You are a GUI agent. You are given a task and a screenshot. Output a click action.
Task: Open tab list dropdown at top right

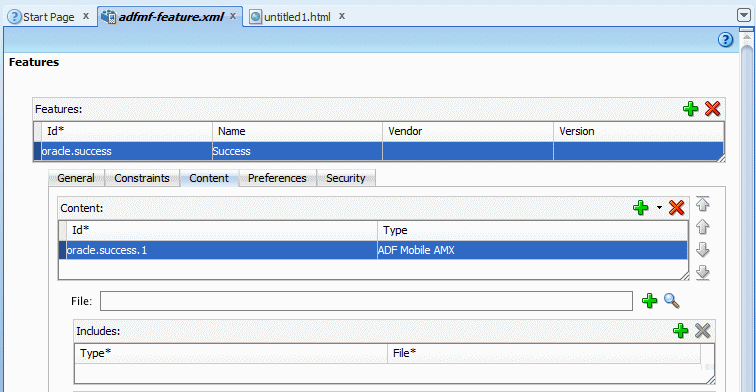click(743, 15)
